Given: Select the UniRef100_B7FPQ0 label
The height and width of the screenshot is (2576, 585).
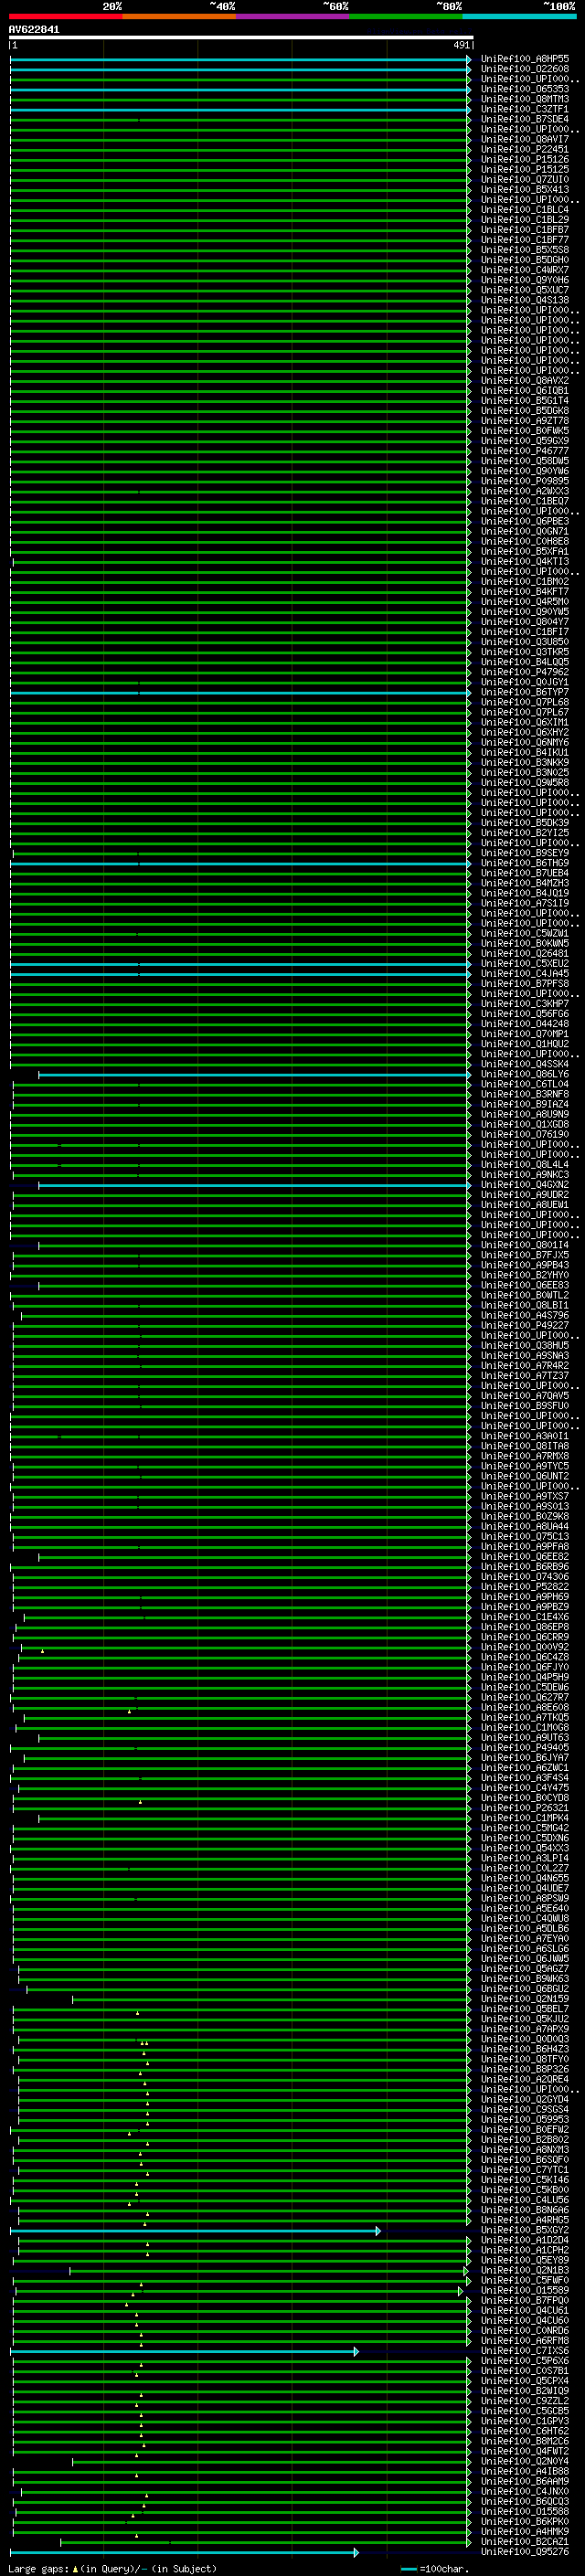Looking at the screenshot, I should pos(525,2300).
